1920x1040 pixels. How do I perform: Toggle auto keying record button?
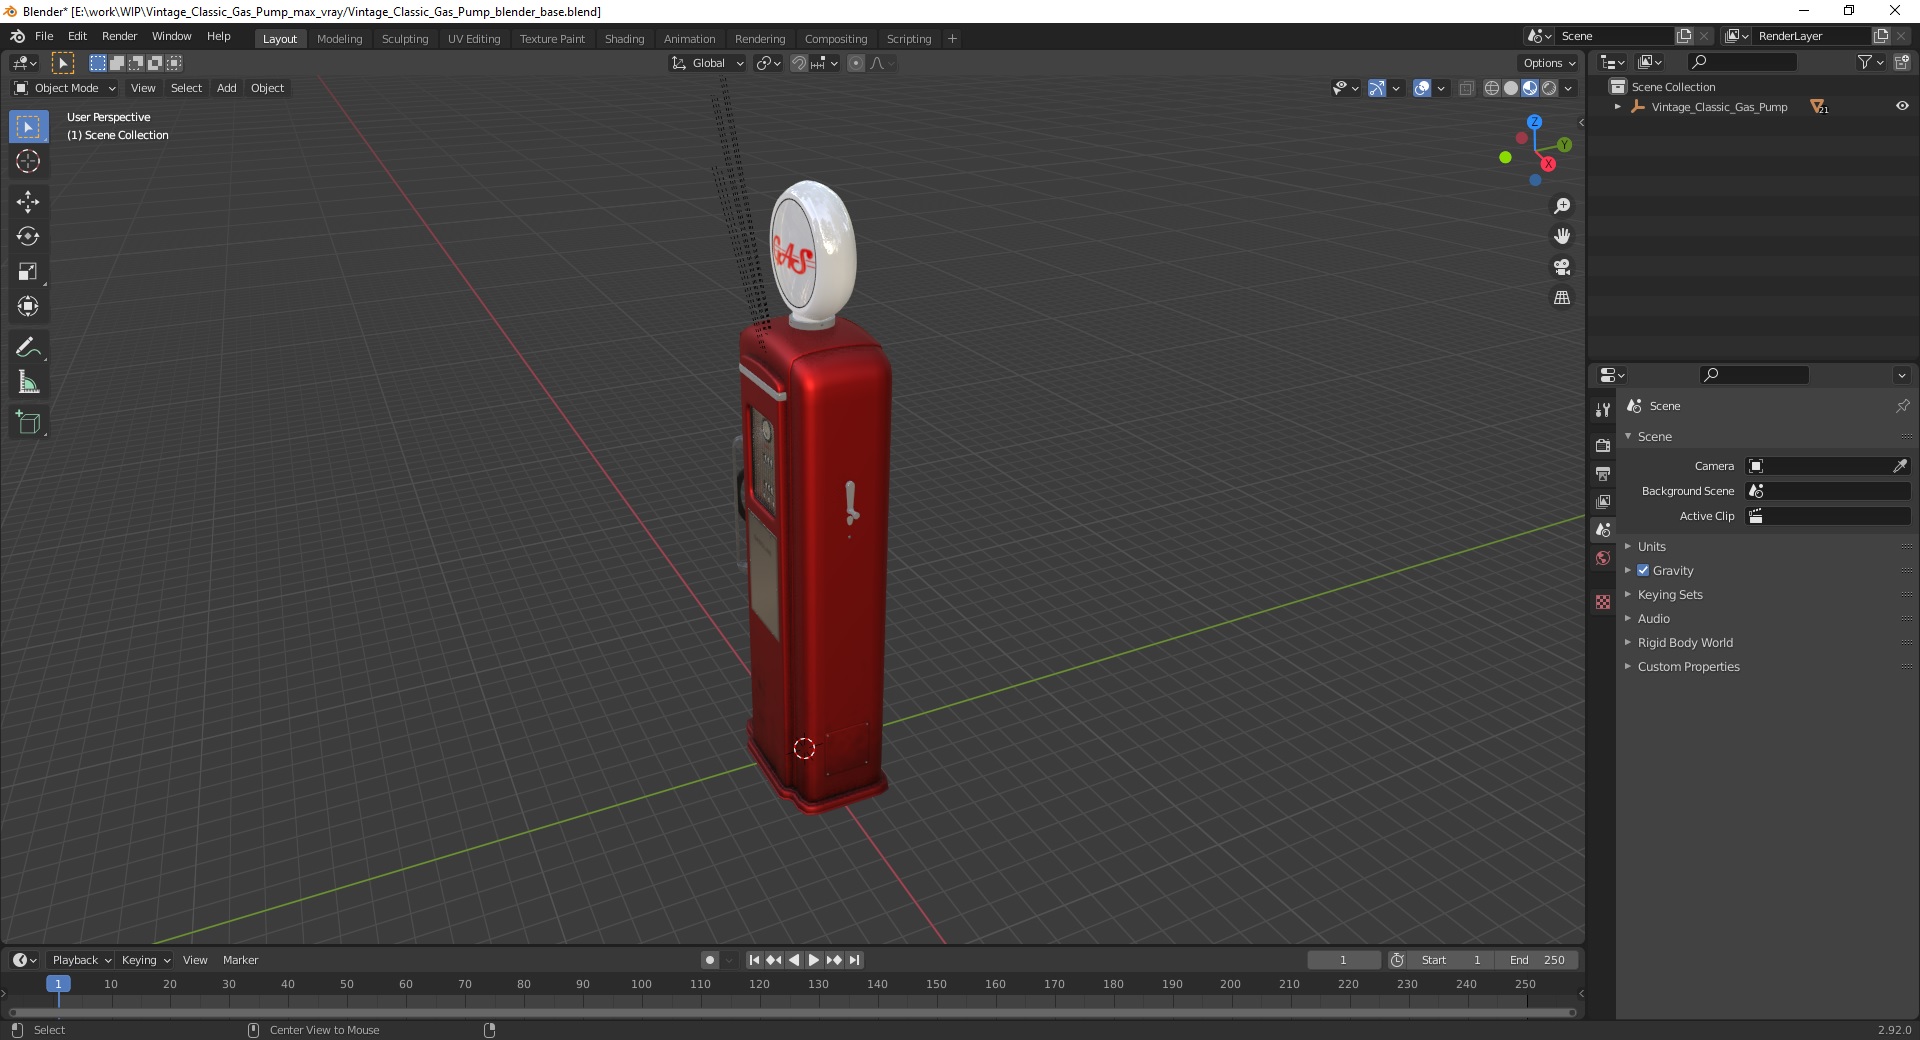tap(710, 960)
